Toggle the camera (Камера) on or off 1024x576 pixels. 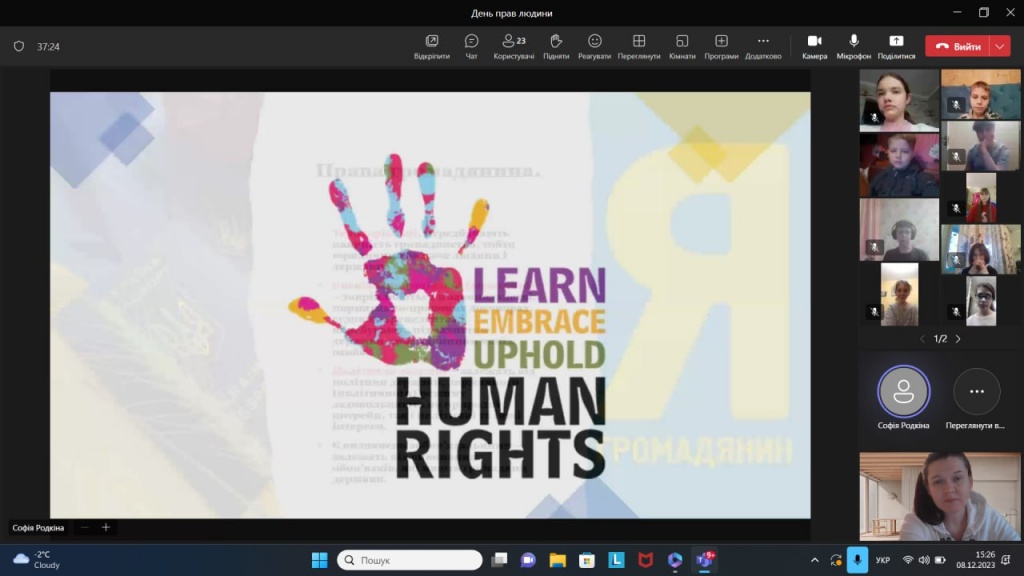pyautogui.click(x=814, y=46)
